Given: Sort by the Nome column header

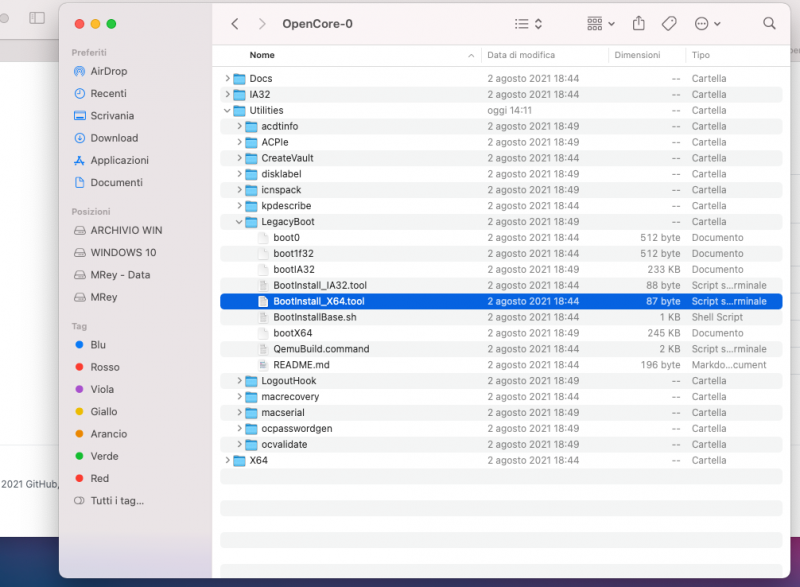Looking at the screenshot, I should point(262,55).
